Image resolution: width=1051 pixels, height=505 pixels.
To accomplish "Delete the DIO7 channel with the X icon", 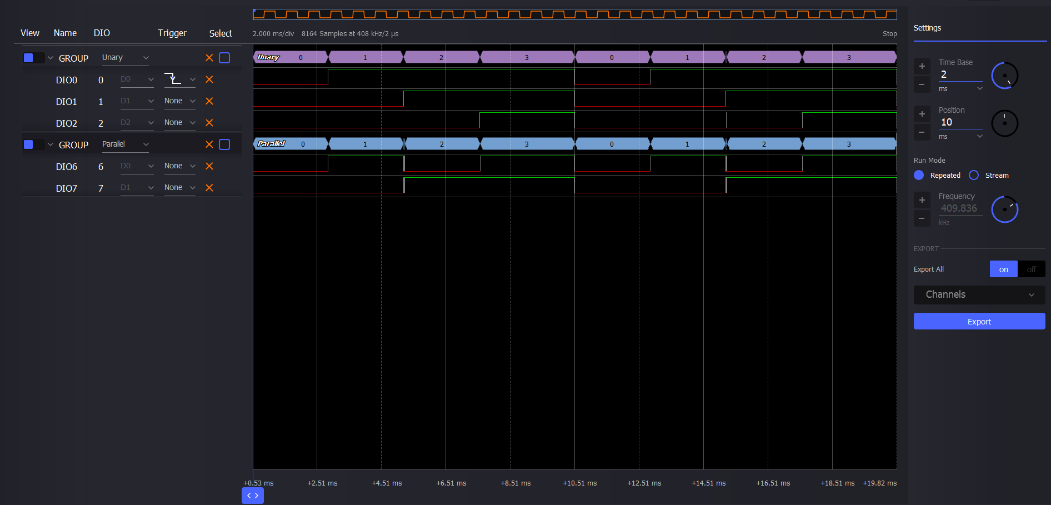I will click(209, 188).
